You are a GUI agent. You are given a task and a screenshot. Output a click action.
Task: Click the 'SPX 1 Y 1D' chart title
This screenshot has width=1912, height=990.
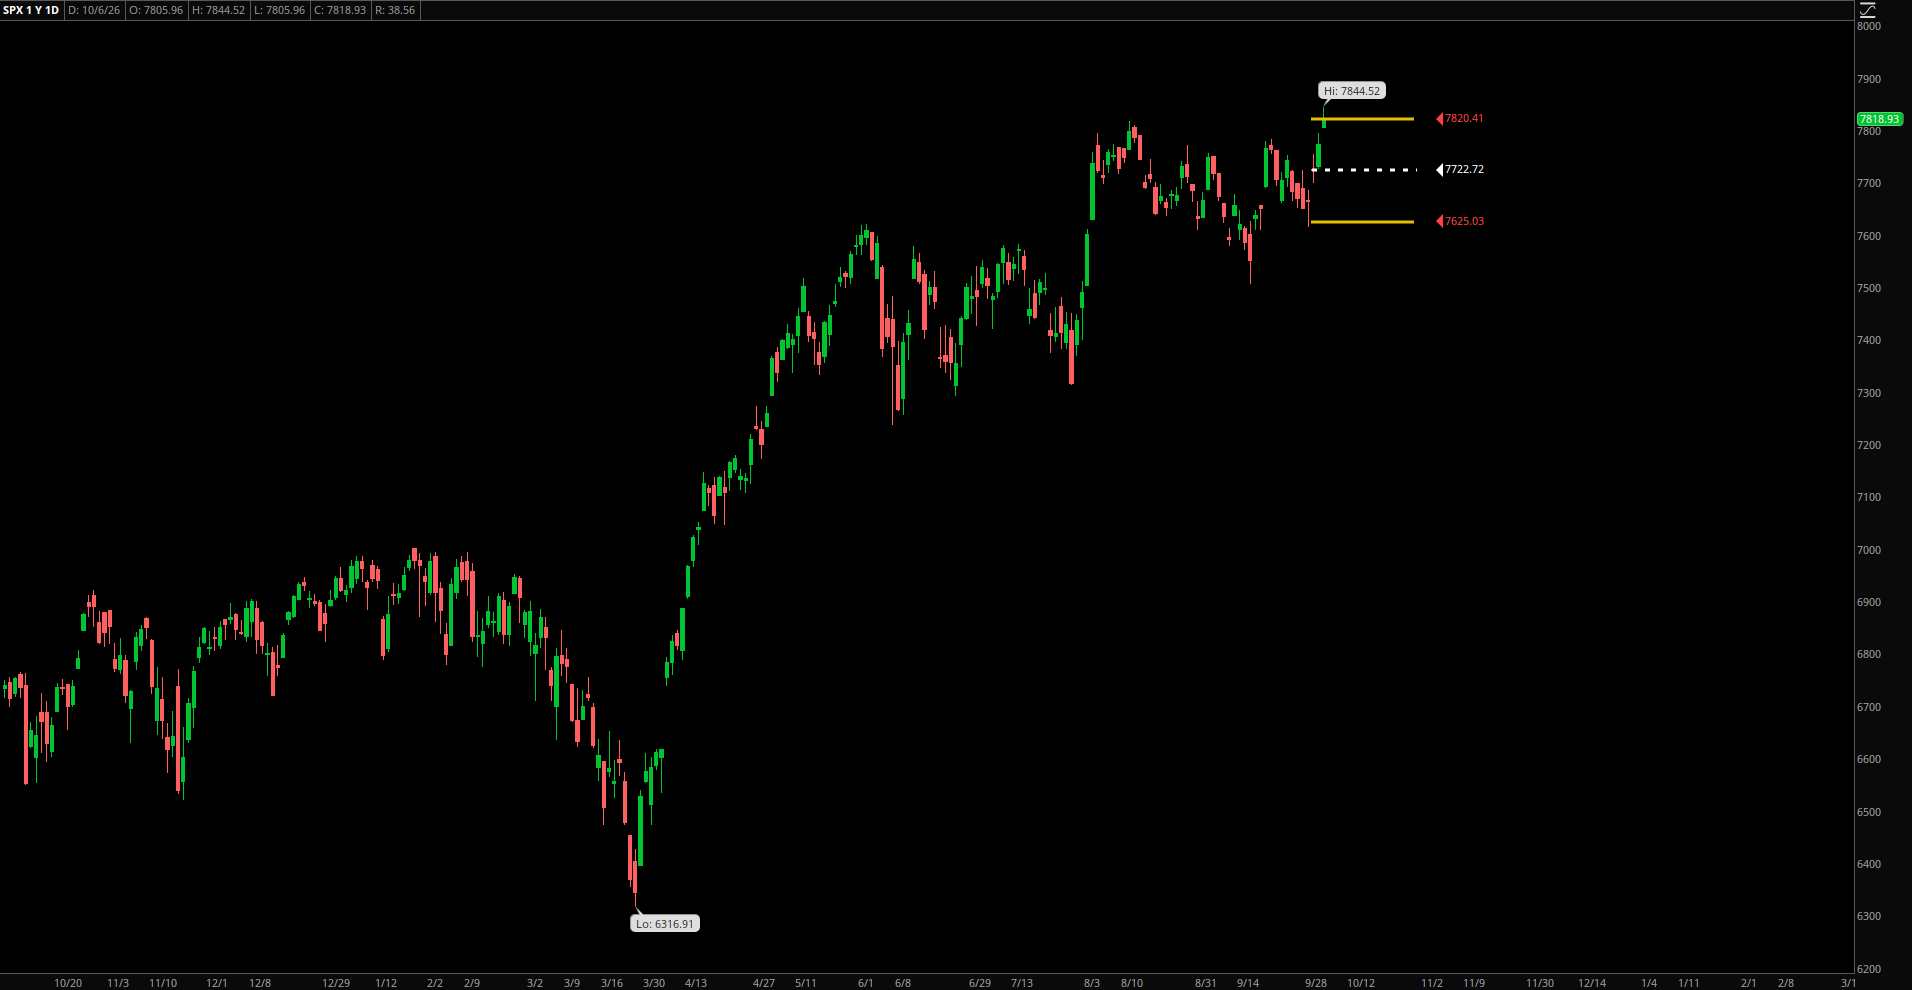(31, 10)
